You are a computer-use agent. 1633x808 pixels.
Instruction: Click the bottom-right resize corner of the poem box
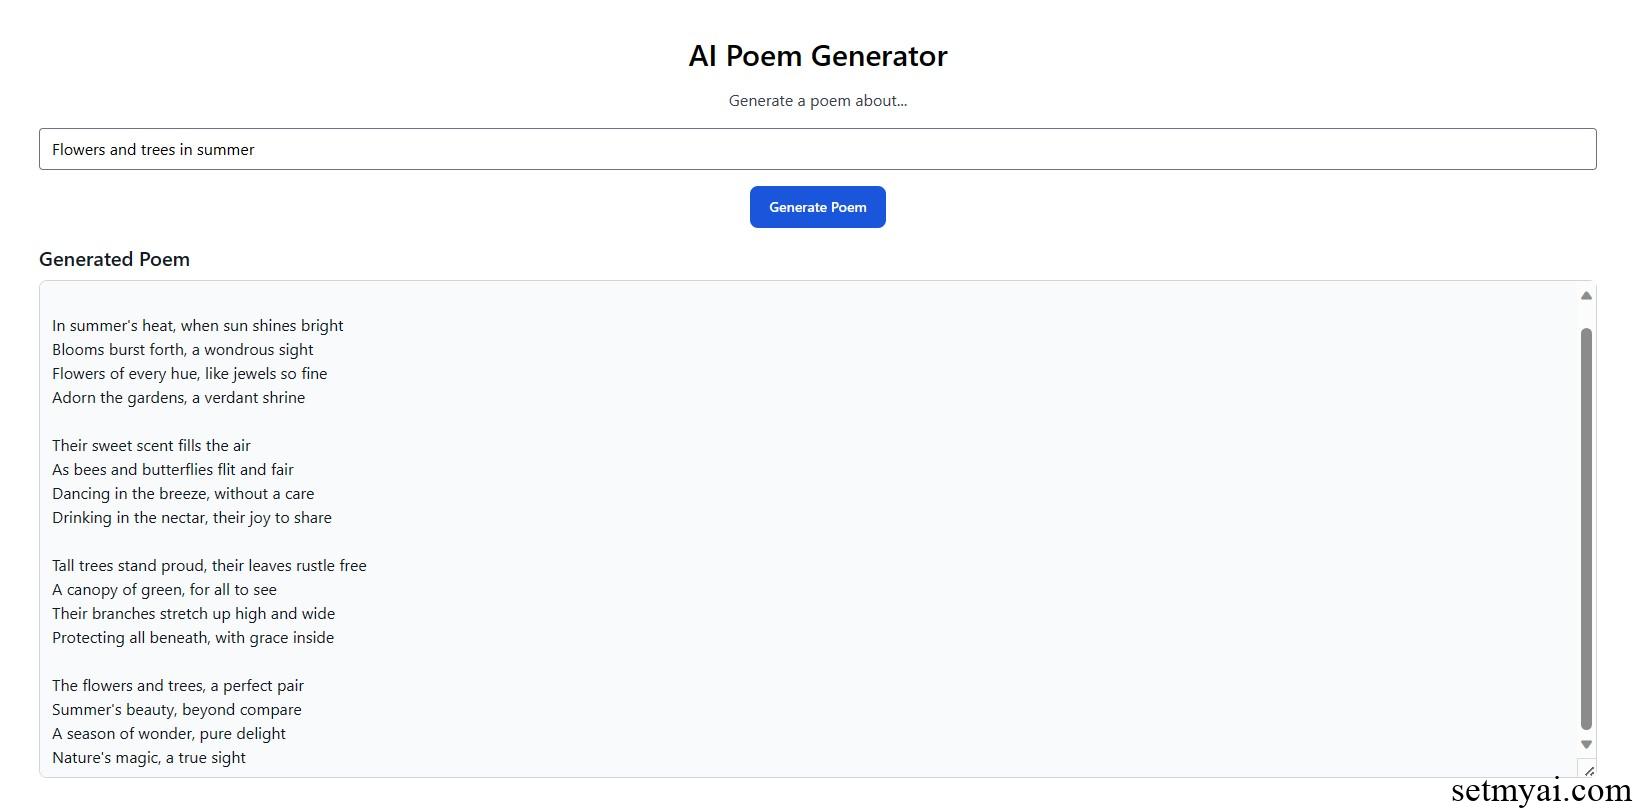(x=1587, y=769)
